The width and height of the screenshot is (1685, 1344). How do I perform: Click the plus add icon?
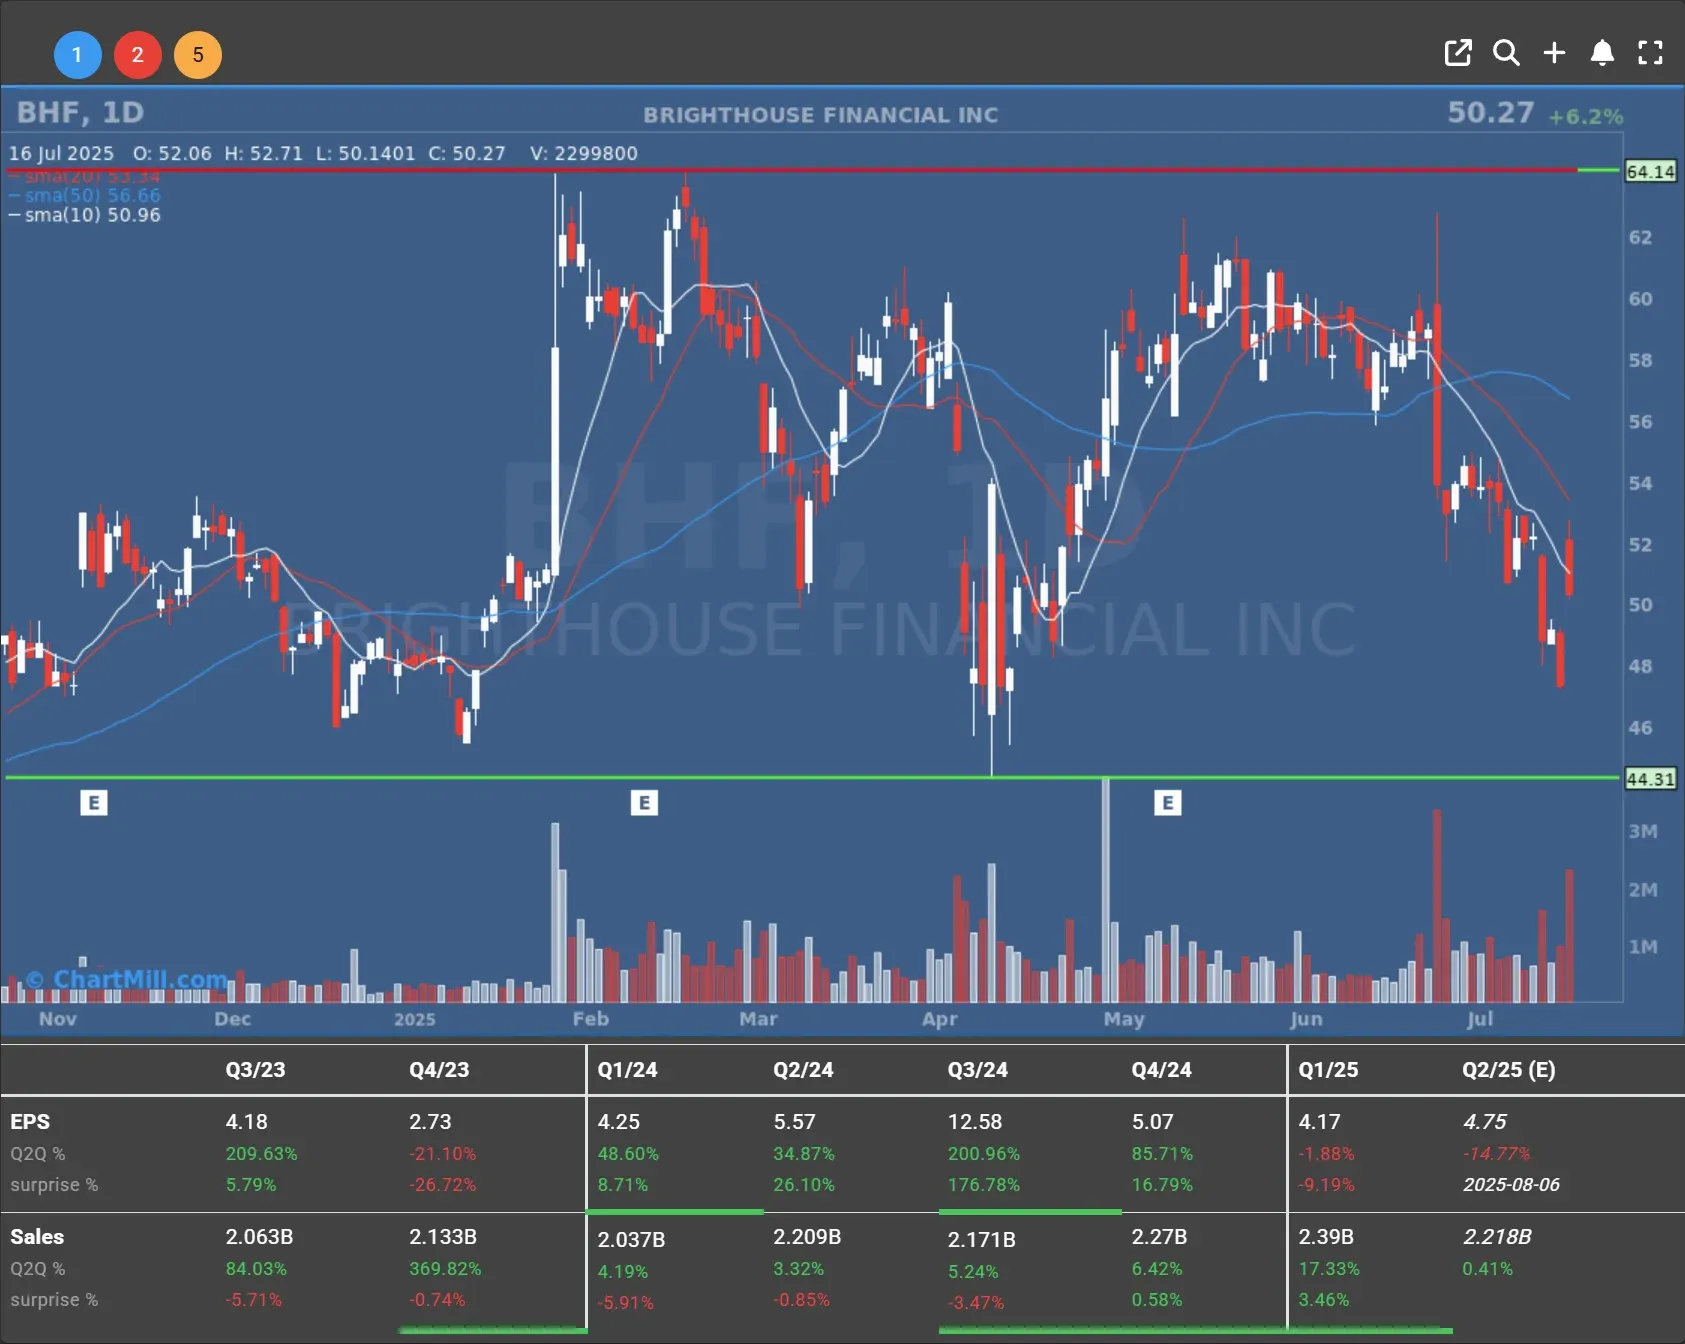(1554, 53)
